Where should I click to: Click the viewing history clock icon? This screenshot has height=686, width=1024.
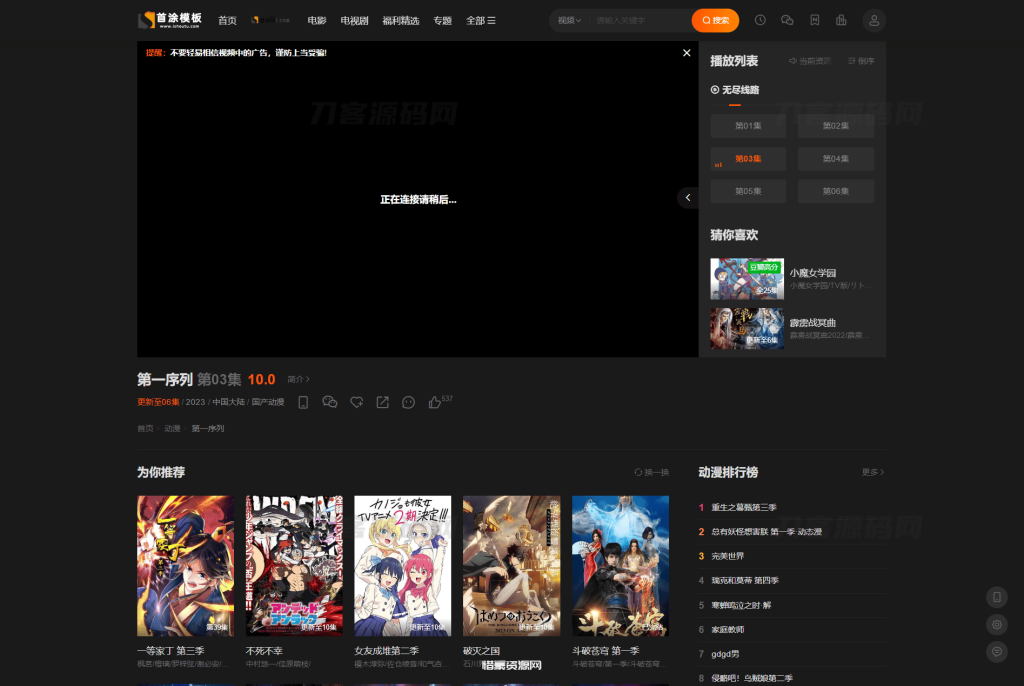coord(760,20)
